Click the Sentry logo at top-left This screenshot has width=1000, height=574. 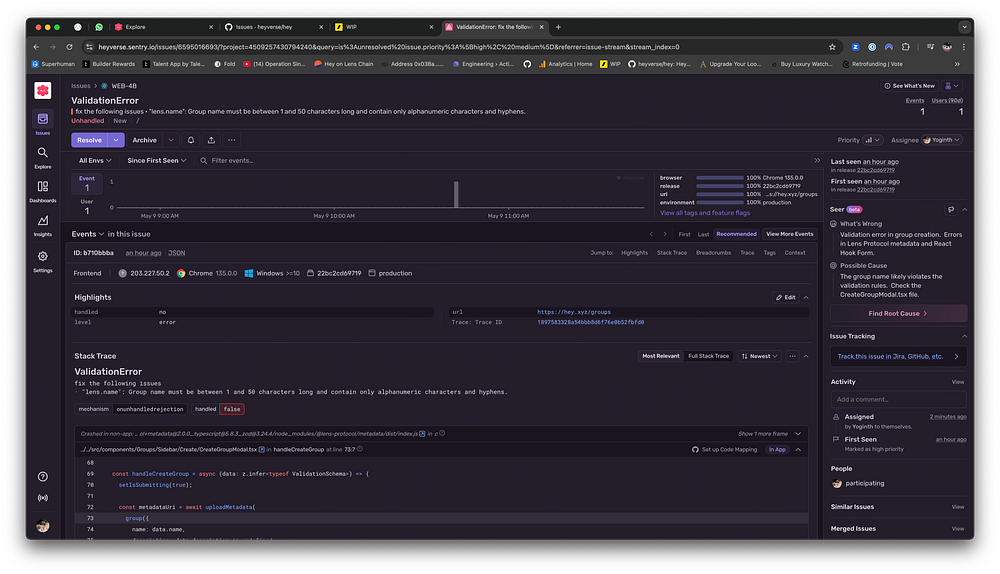43,91
